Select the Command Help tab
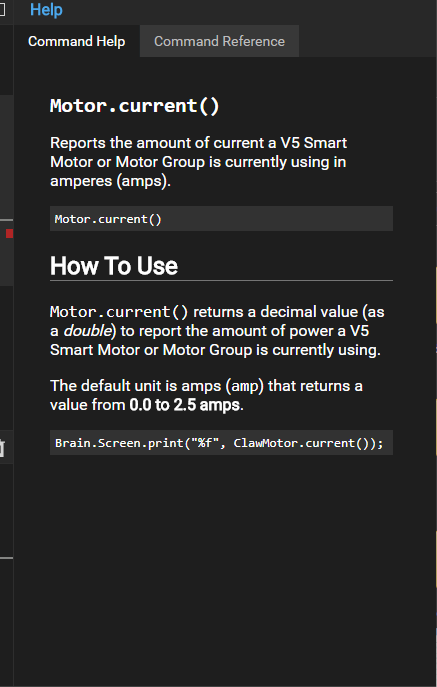This screenshot has height=687, width=437. (x=77, y=41)
